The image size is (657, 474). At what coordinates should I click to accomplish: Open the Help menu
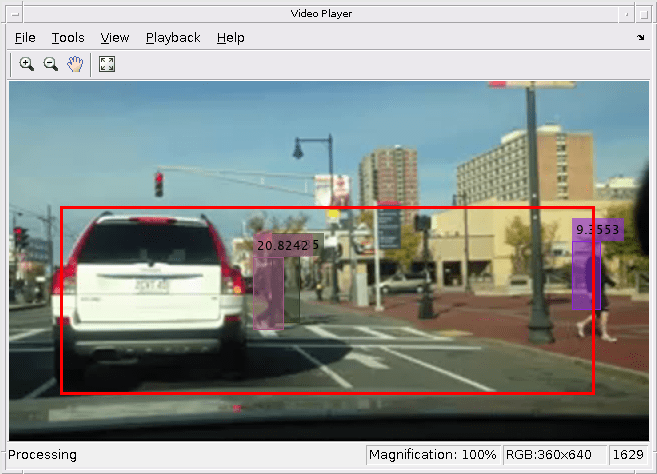pos(230,38)
